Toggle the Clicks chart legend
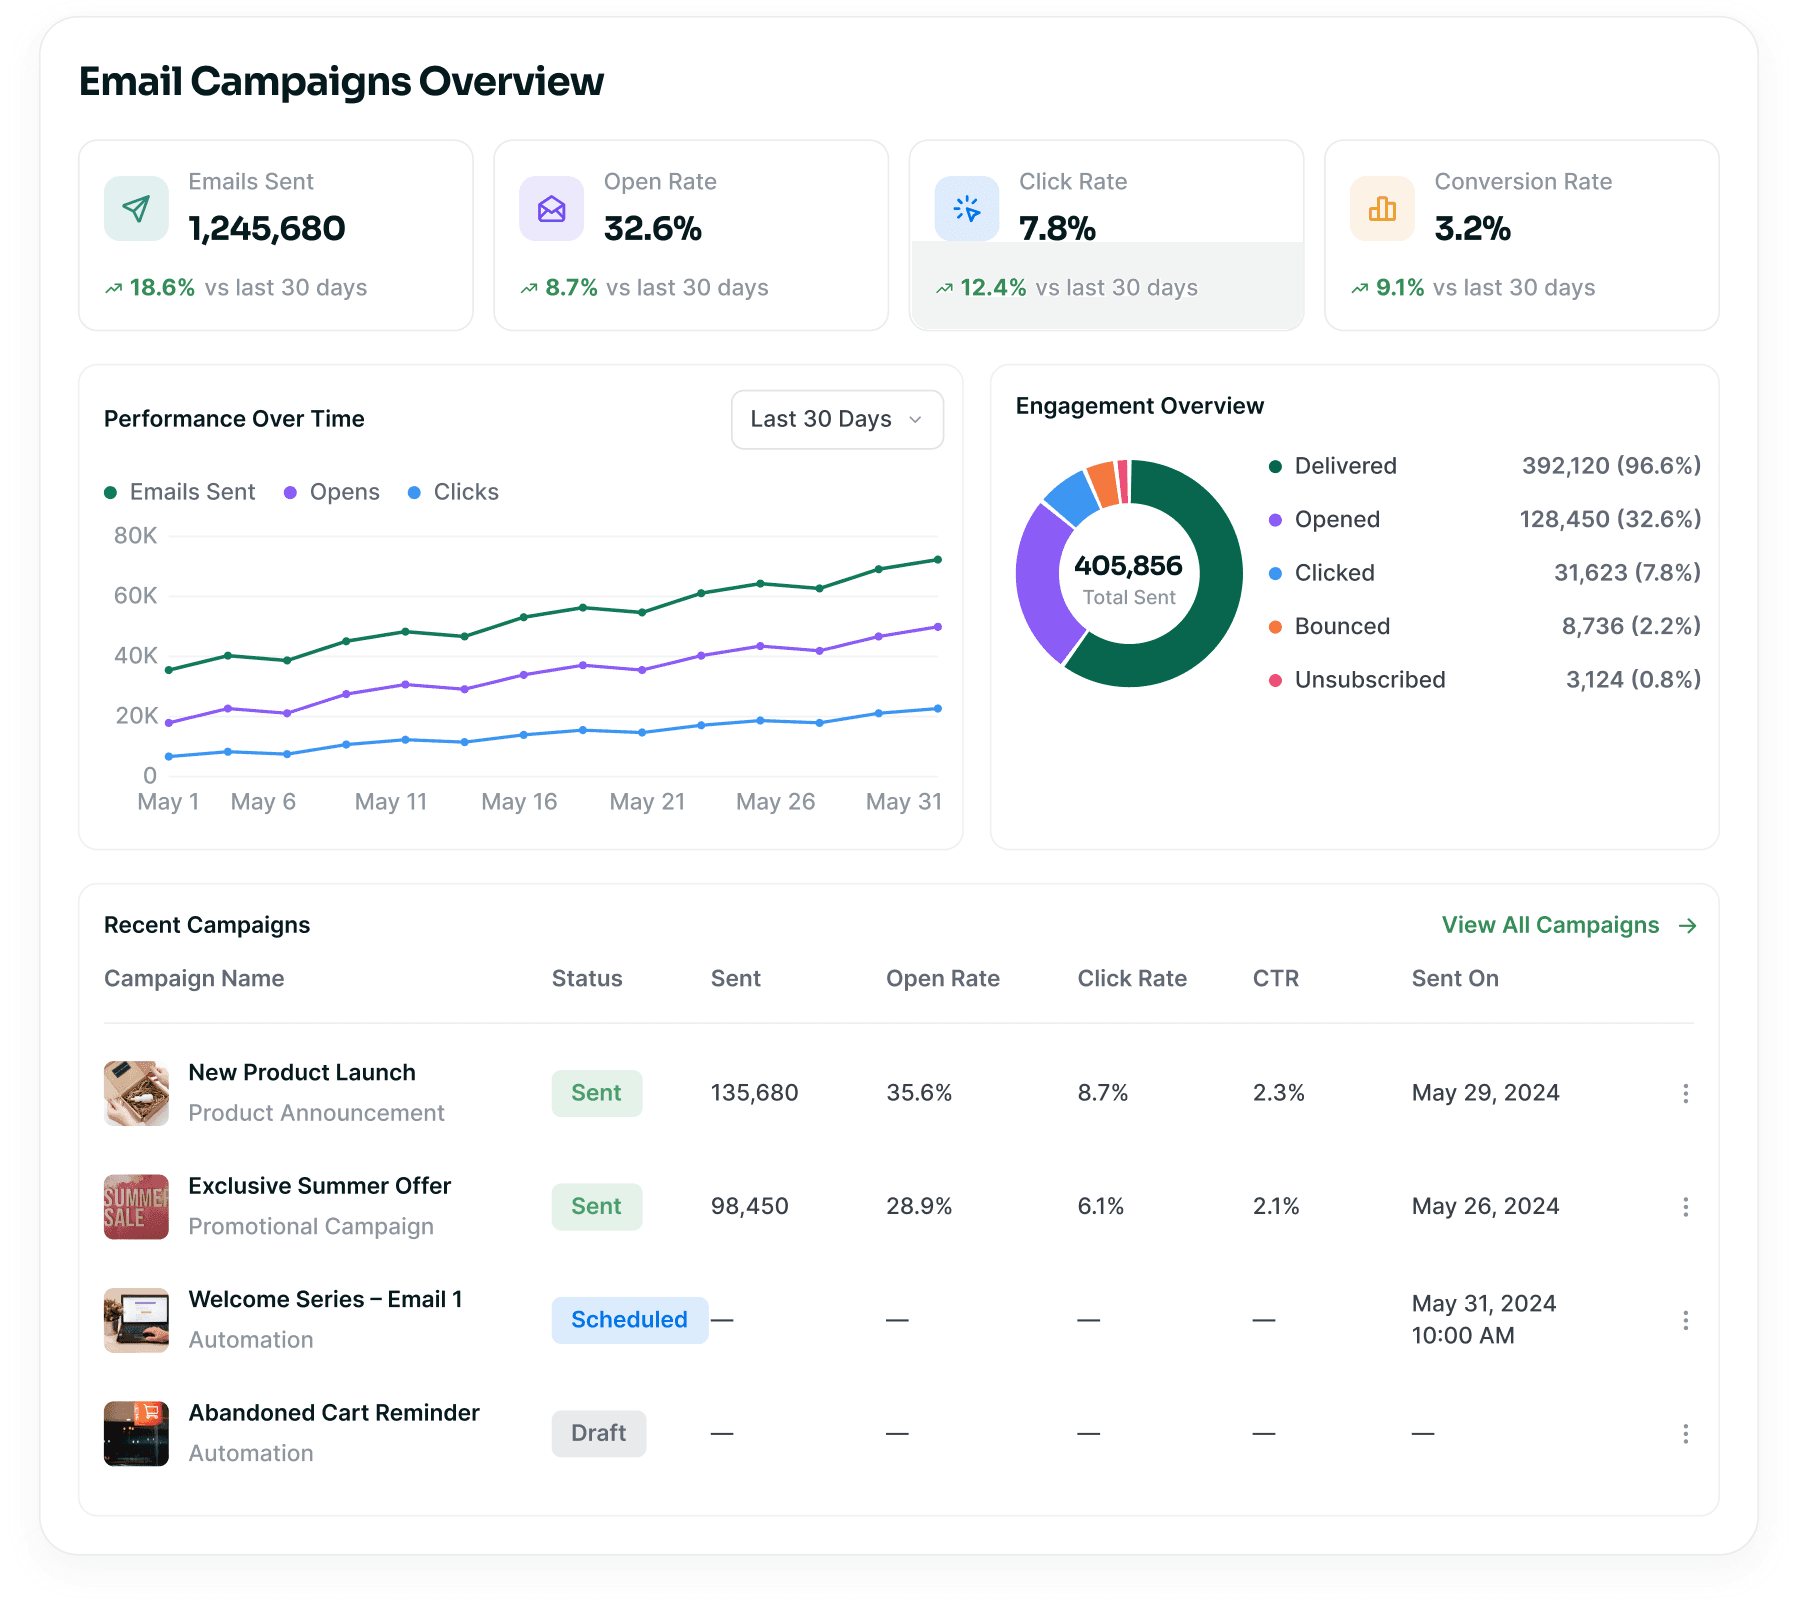This screenshot has height=1608, width=1798. [453, 492]
